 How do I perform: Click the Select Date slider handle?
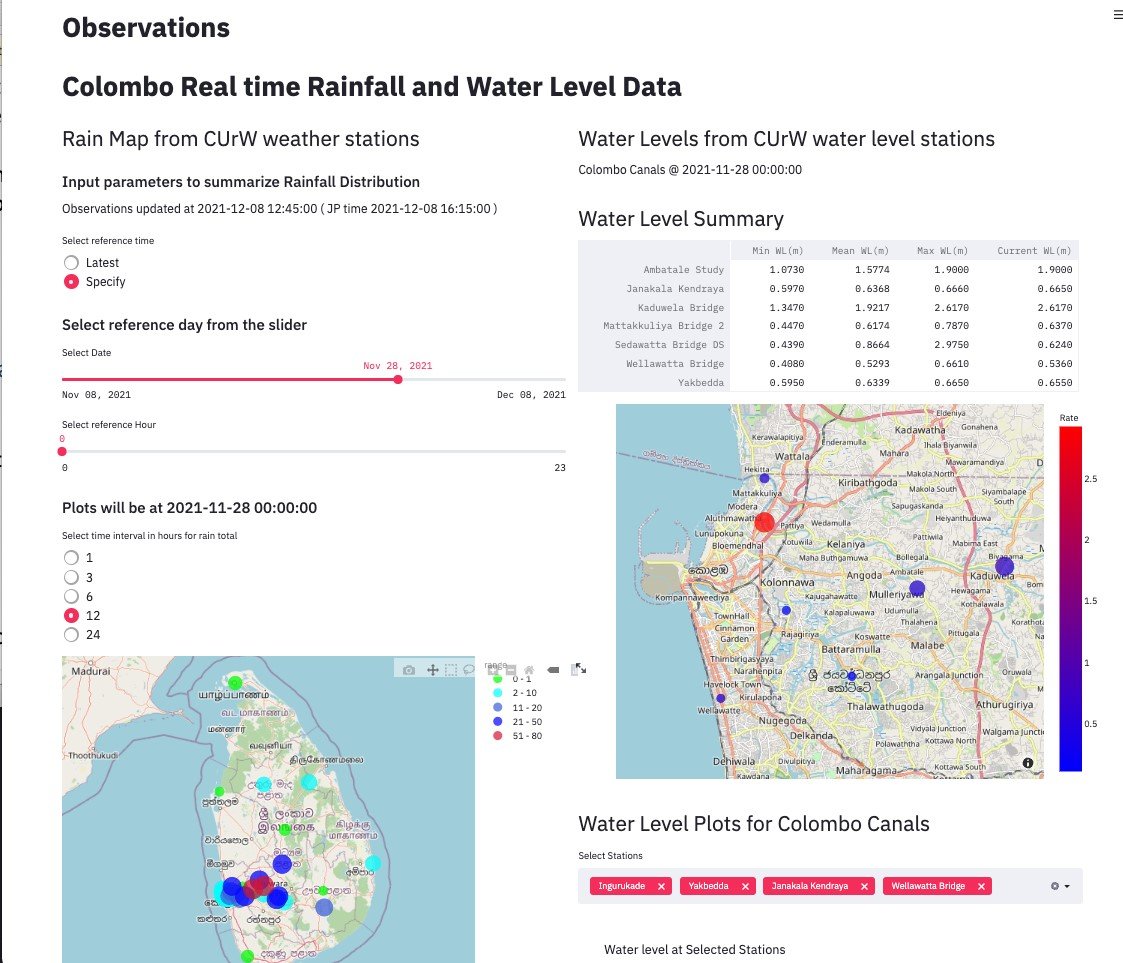tap(398, 379)
